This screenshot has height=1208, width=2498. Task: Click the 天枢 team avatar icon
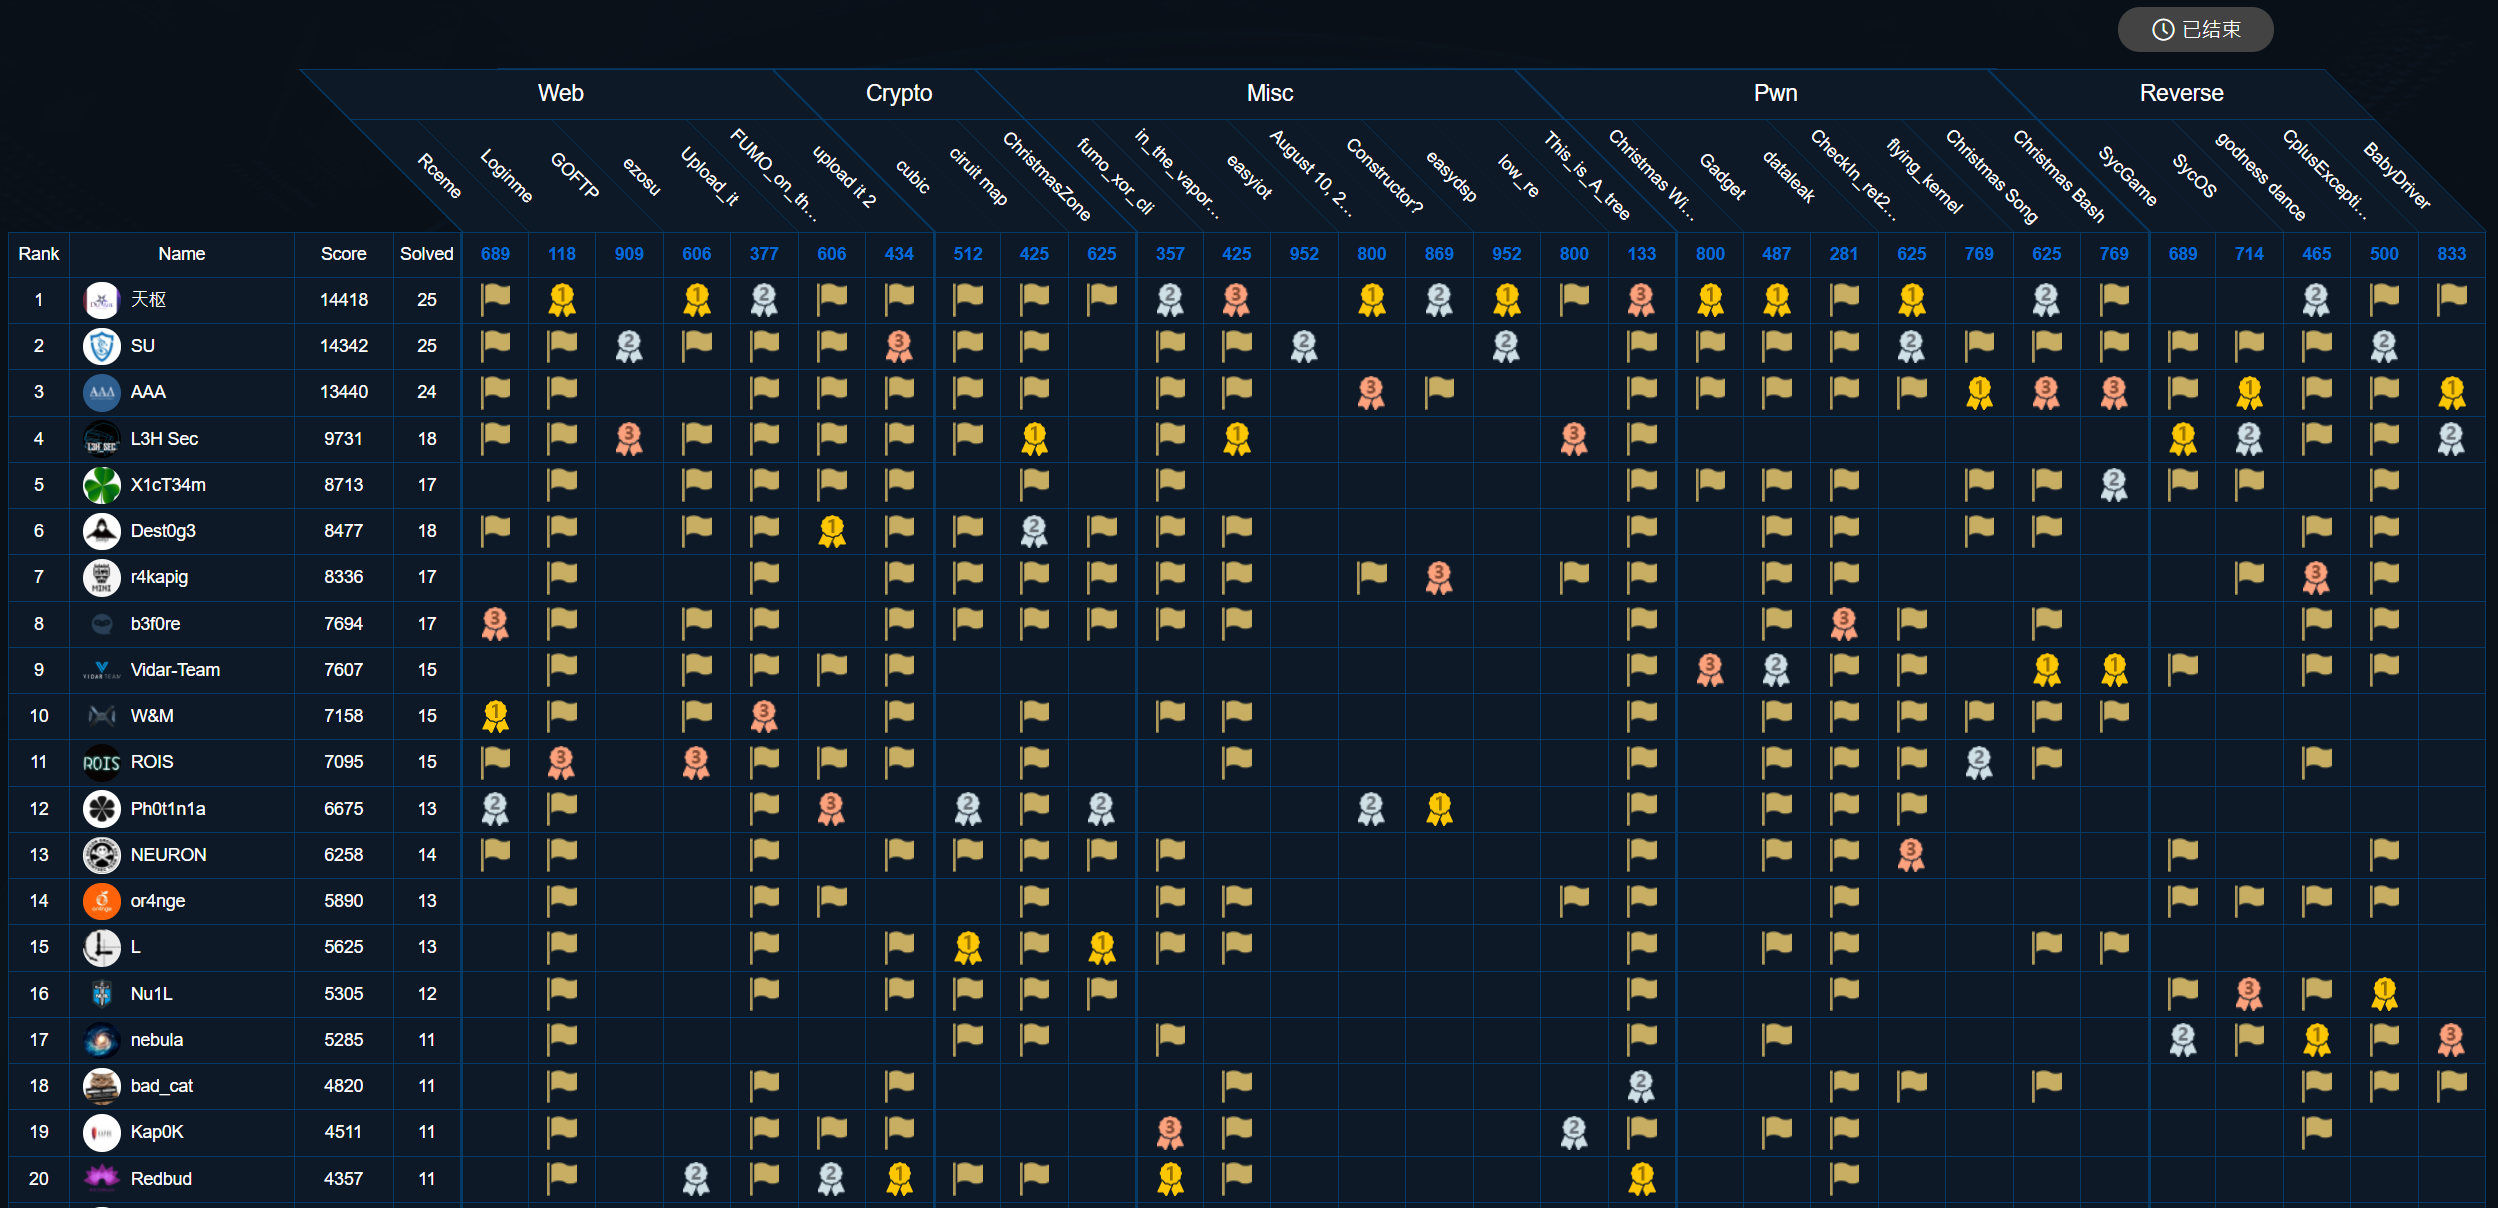tap(100, 299)
